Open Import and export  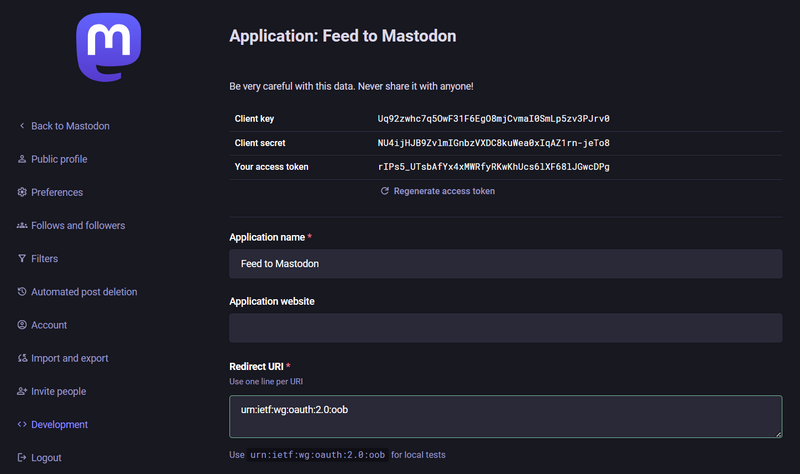point(69,358)
